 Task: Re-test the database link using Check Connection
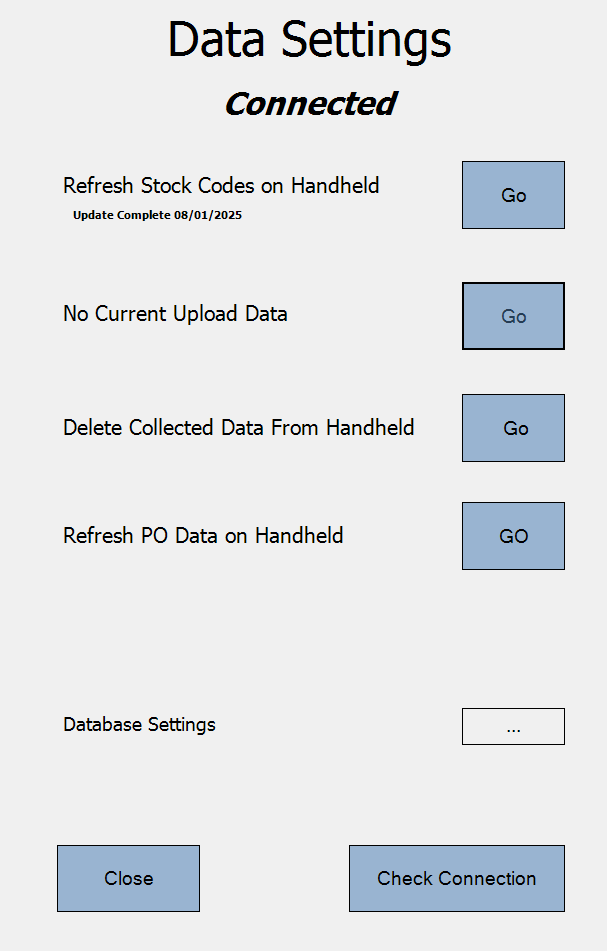pyautogui.click(x=456, y=878)
